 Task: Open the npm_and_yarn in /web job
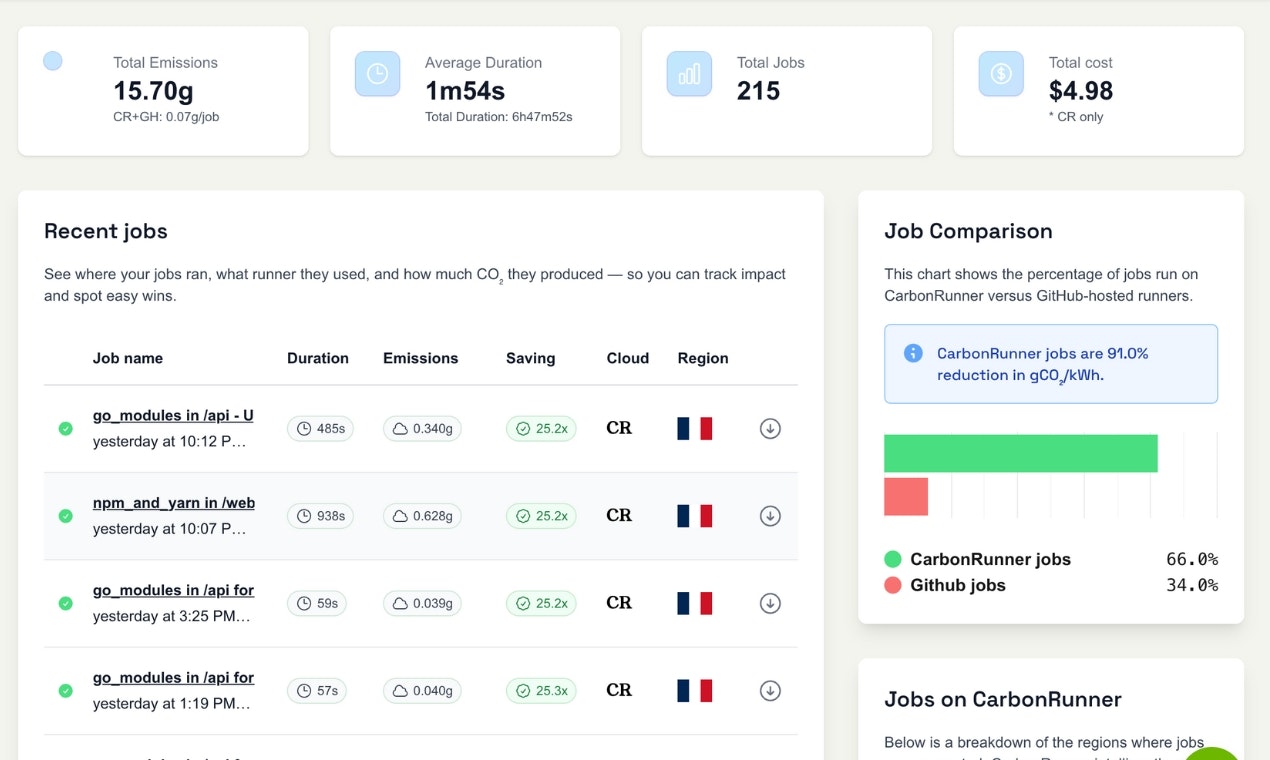[174, 503]
